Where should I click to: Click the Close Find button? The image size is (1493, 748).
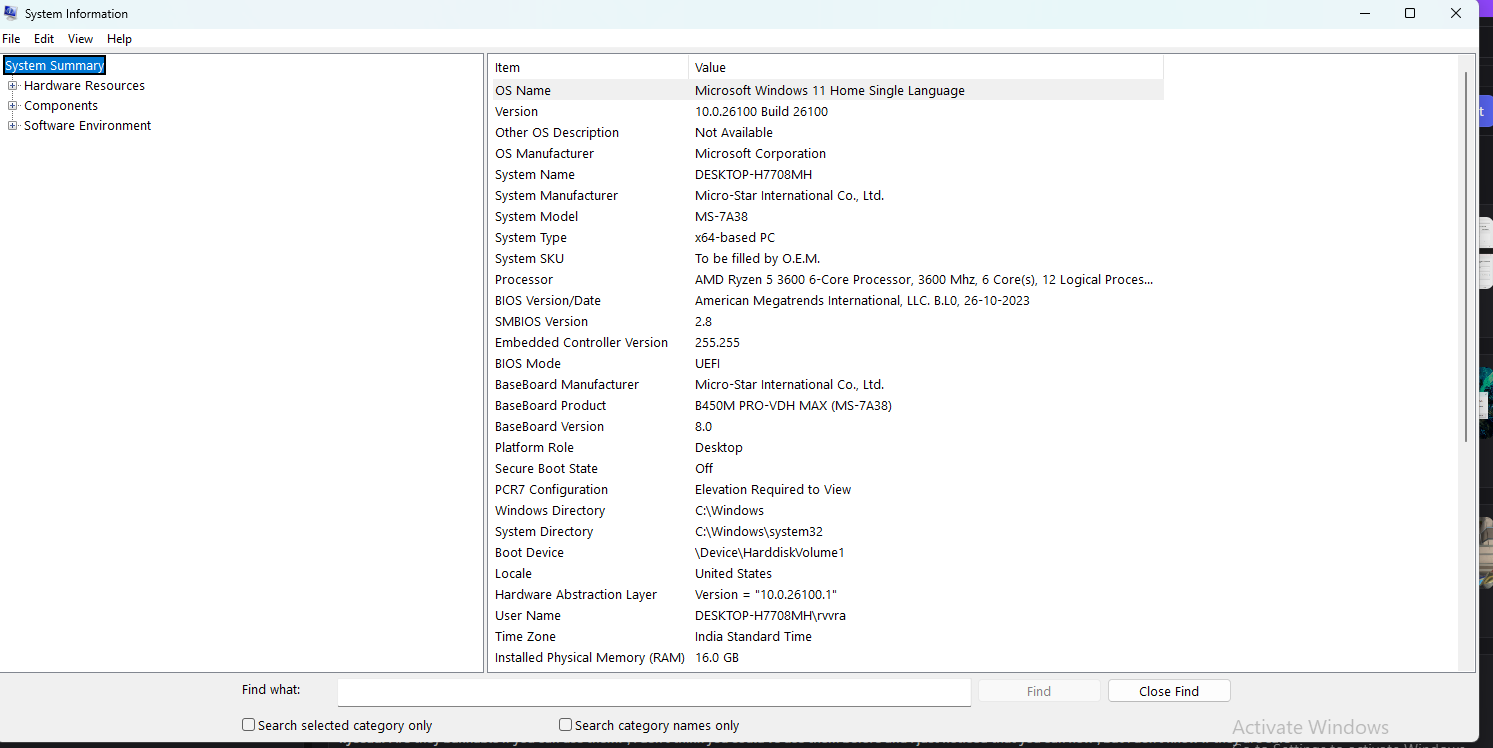1169,691
